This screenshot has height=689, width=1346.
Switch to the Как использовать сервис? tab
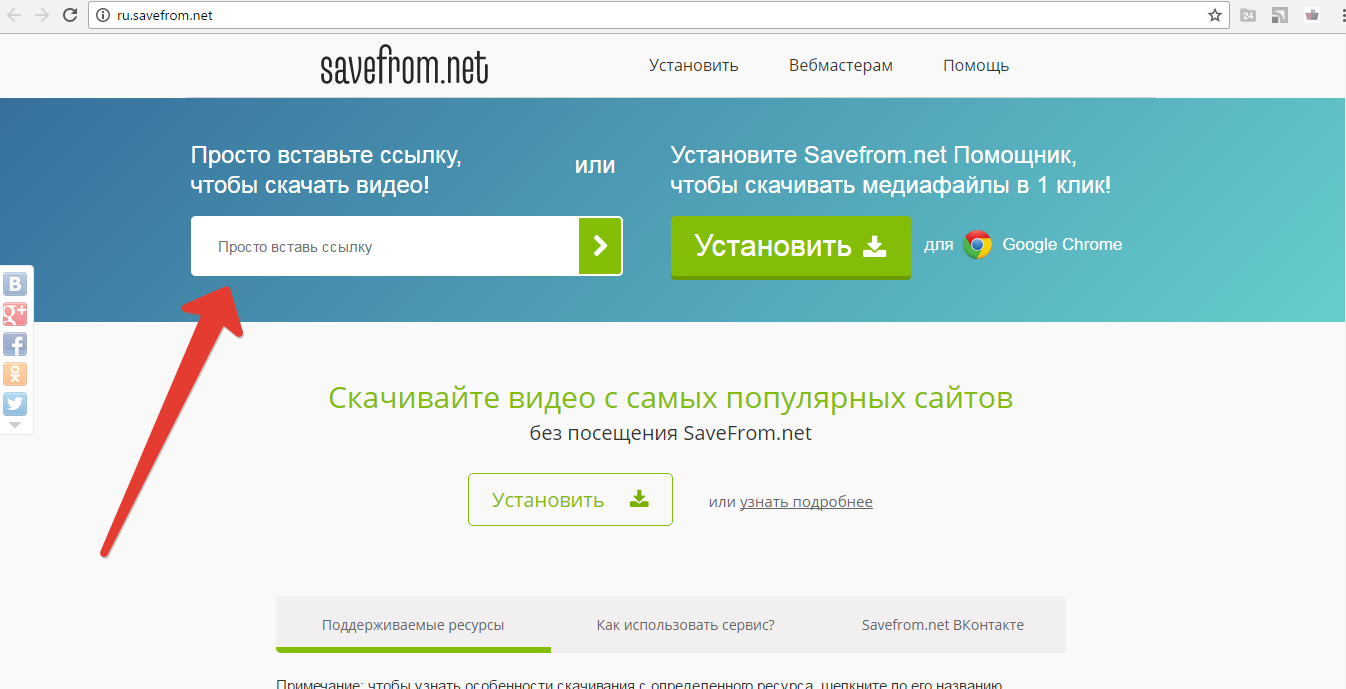(685, 625)
